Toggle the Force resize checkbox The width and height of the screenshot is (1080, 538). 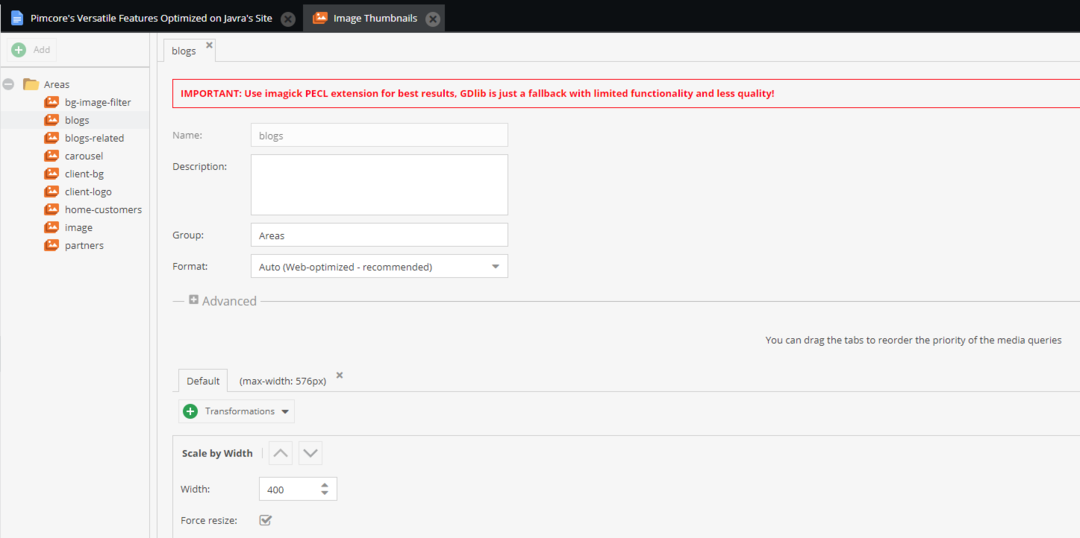(265, 520)
